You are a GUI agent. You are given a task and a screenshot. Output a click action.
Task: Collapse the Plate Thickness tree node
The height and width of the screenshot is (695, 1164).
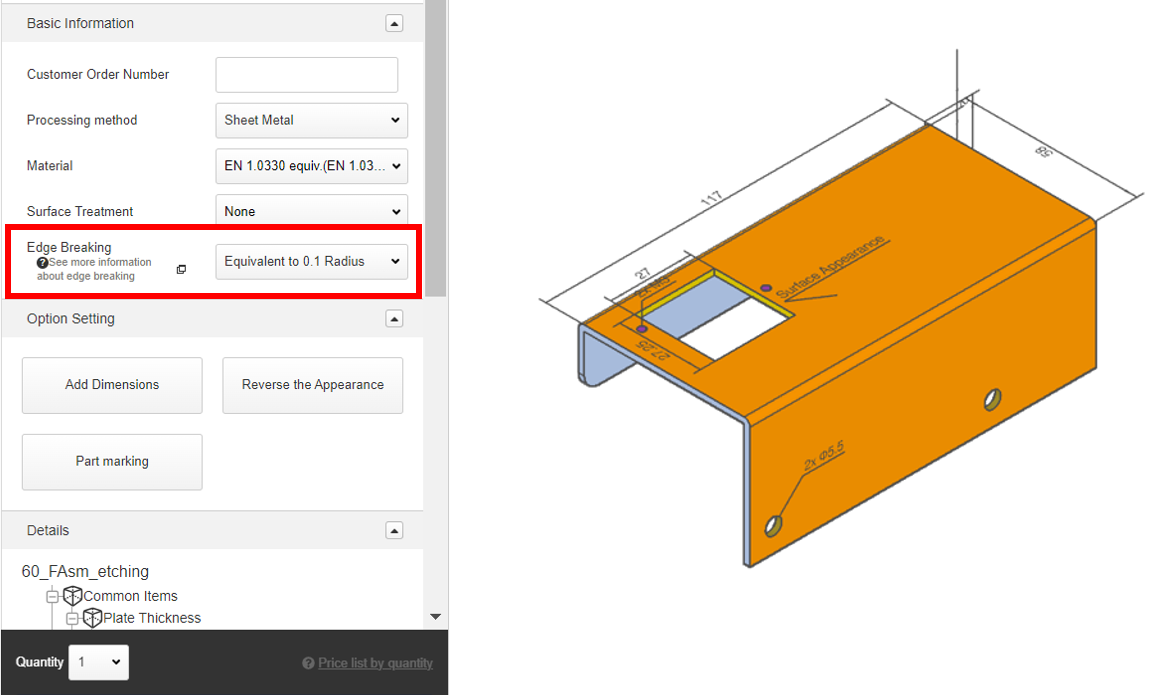pyautogui.click(x=72, y=617)
